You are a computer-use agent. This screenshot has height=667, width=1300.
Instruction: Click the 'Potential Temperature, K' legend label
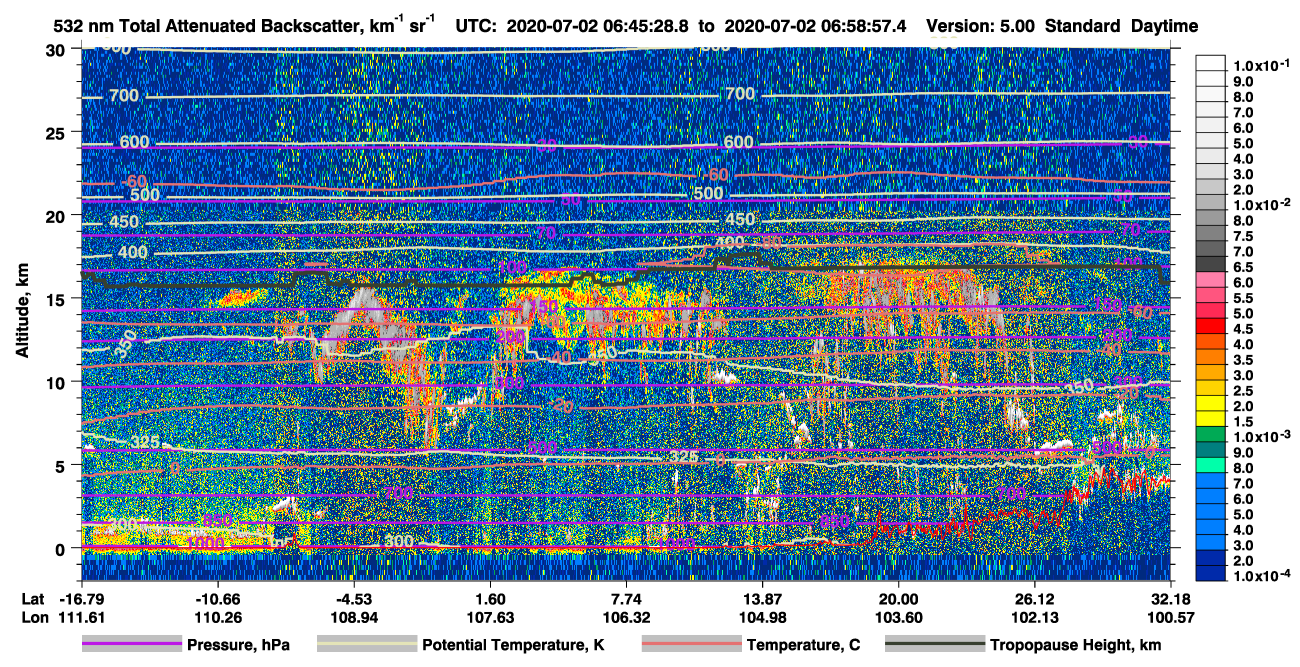pos(514,645)
